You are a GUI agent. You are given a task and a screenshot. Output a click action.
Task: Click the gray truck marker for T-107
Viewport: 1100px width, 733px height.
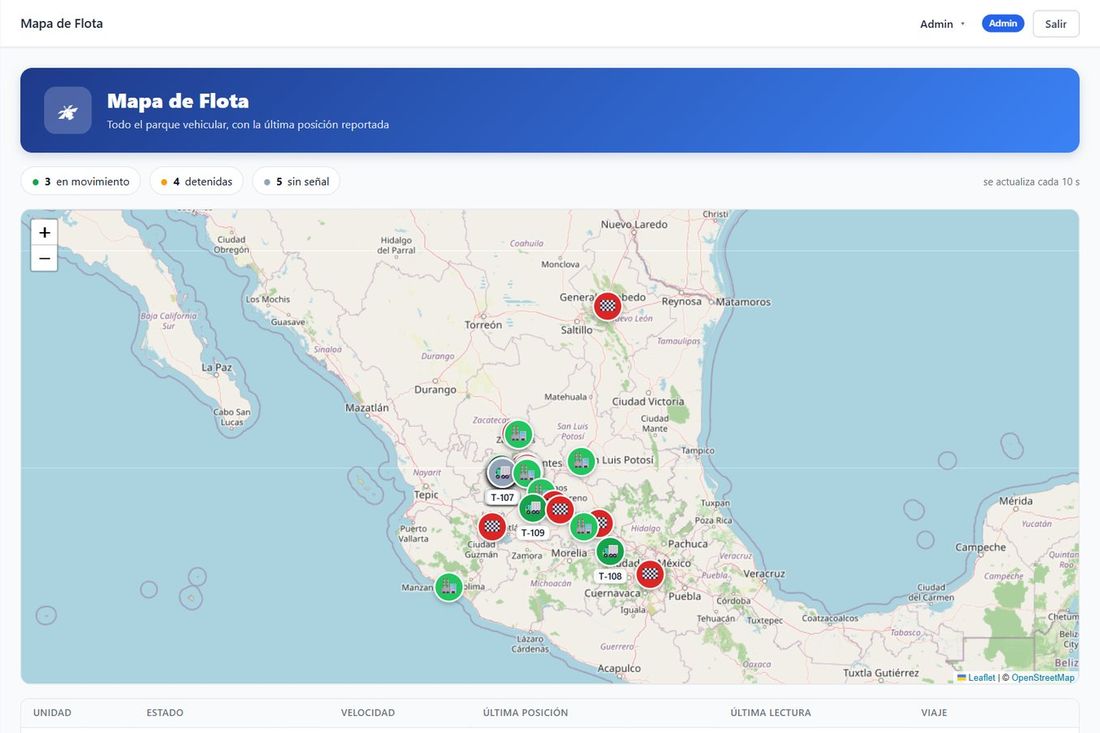(502, 472)
